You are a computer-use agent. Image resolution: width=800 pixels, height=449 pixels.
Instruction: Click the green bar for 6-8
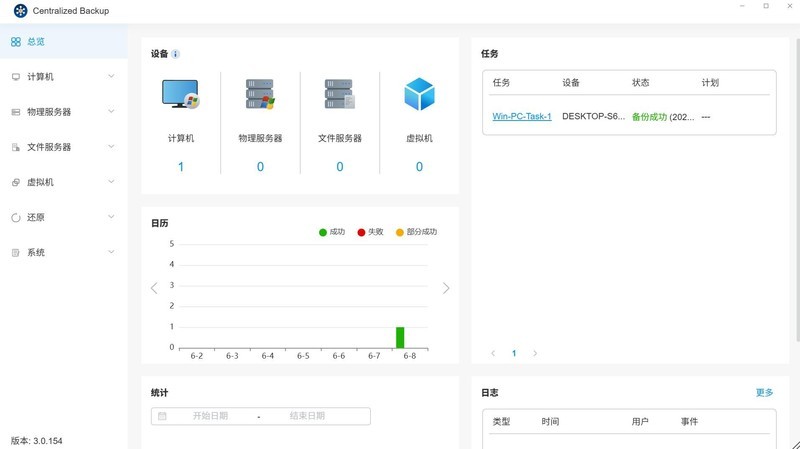point(400,338)
